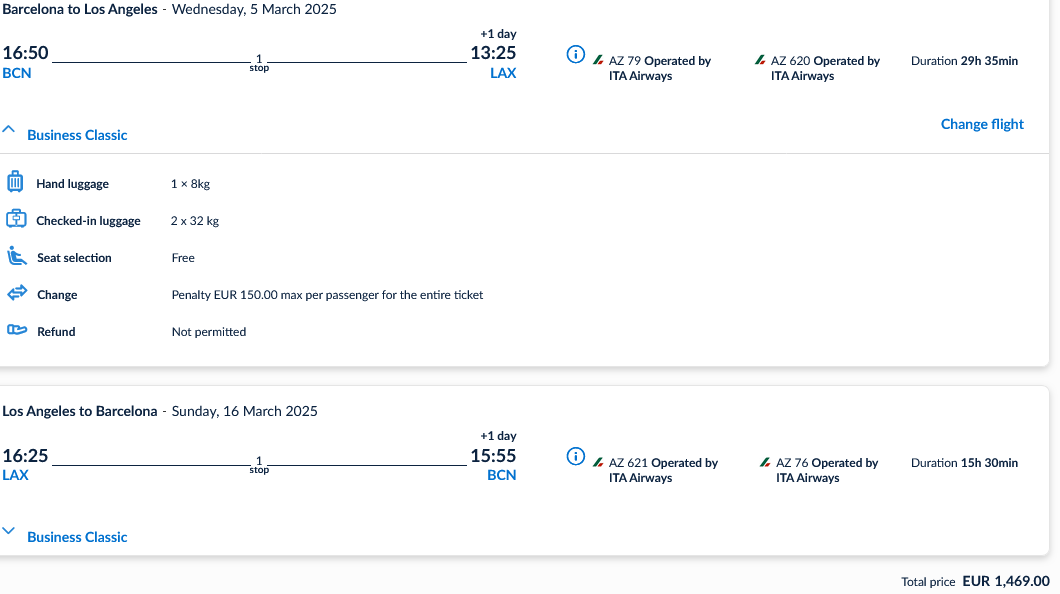The height and width of the screenshot is (594, 1060).
Task: Click the Change flight link
Action: [x=982, y=124]
